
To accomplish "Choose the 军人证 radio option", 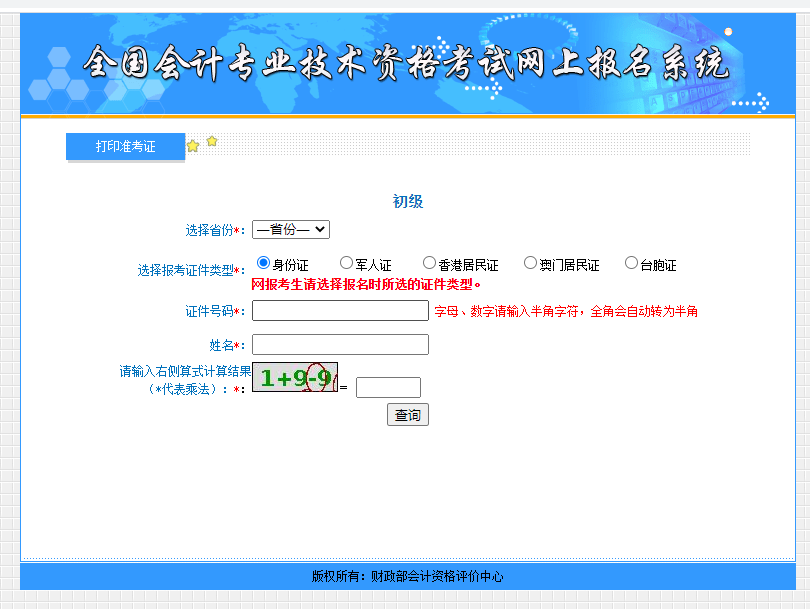I will click(x=347, y=263).
